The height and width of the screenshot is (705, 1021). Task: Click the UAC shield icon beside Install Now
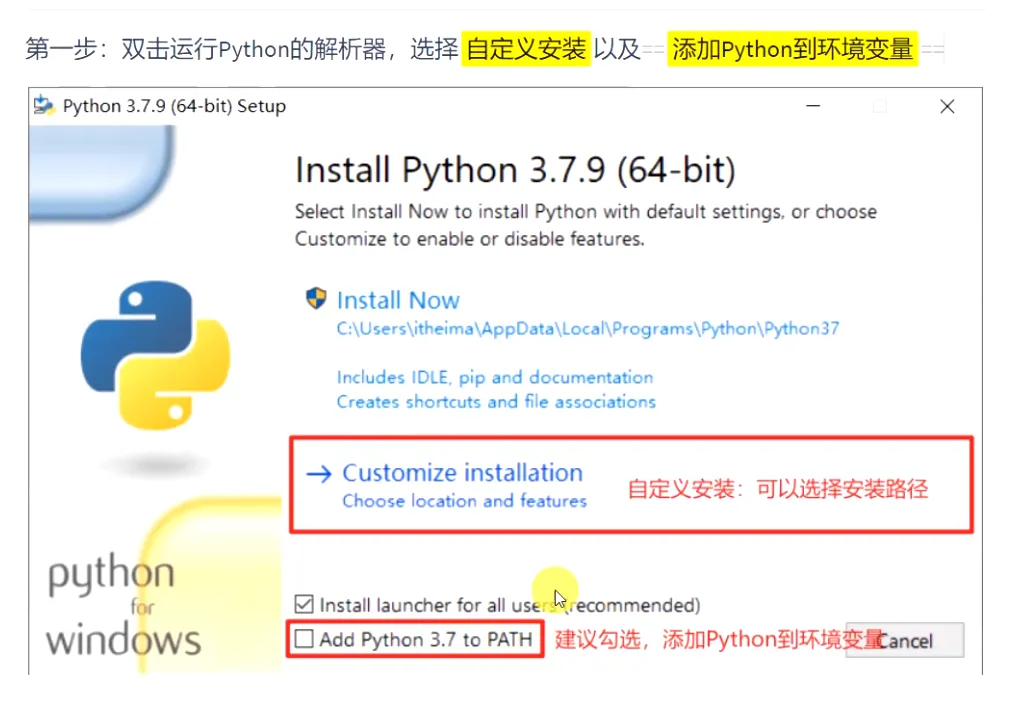pyautogui.click(x=316, y=299)
